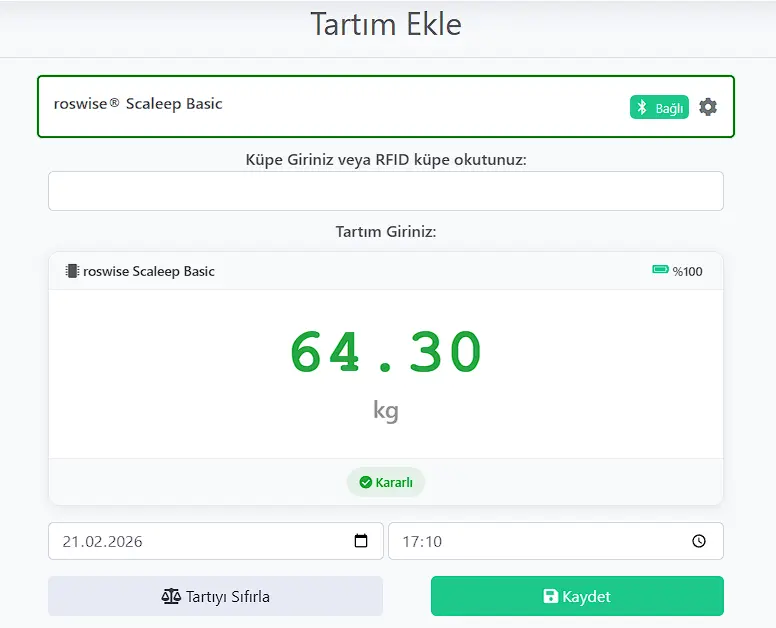776x628 pixels.
Task: Click the date field showing 21.02.2026
Action: 200,541
